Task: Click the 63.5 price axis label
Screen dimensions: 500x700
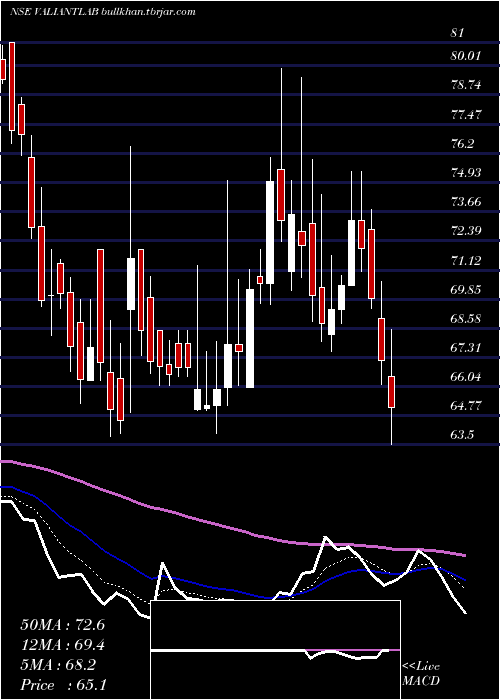Action: click(x=462, y=435)
